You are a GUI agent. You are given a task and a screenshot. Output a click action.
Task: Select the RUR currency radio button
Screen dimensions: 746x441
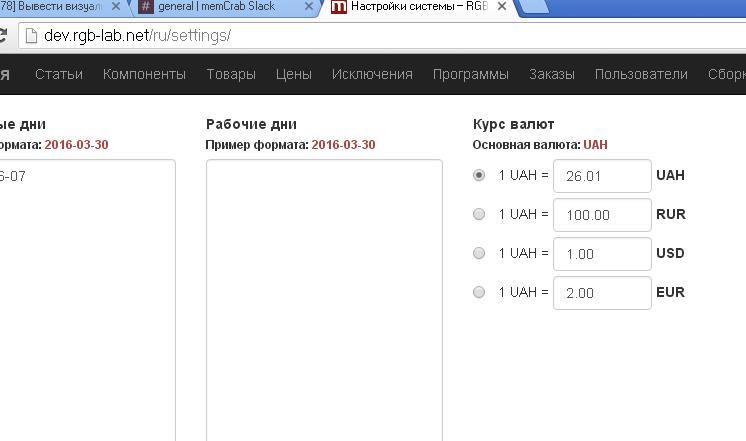pos(479,214)
